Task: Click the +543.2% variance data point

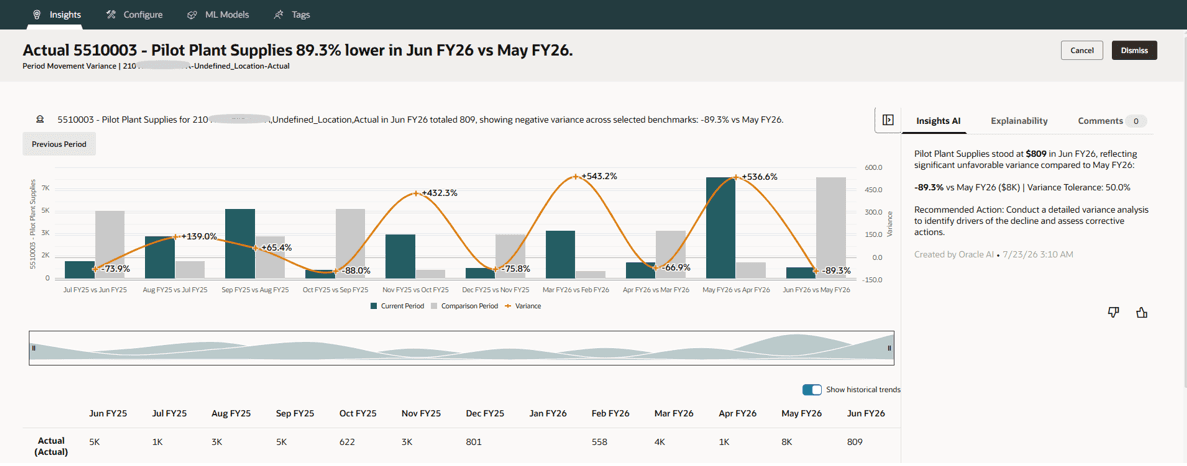Action: click(x=575, y=176)
